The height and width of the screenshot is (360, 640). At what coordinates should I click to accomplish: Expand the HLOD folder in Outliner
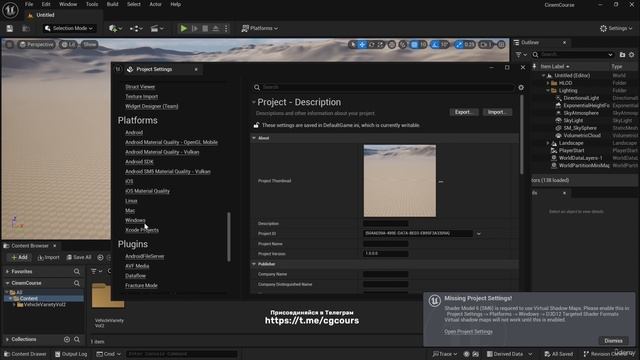coord(548,83)
